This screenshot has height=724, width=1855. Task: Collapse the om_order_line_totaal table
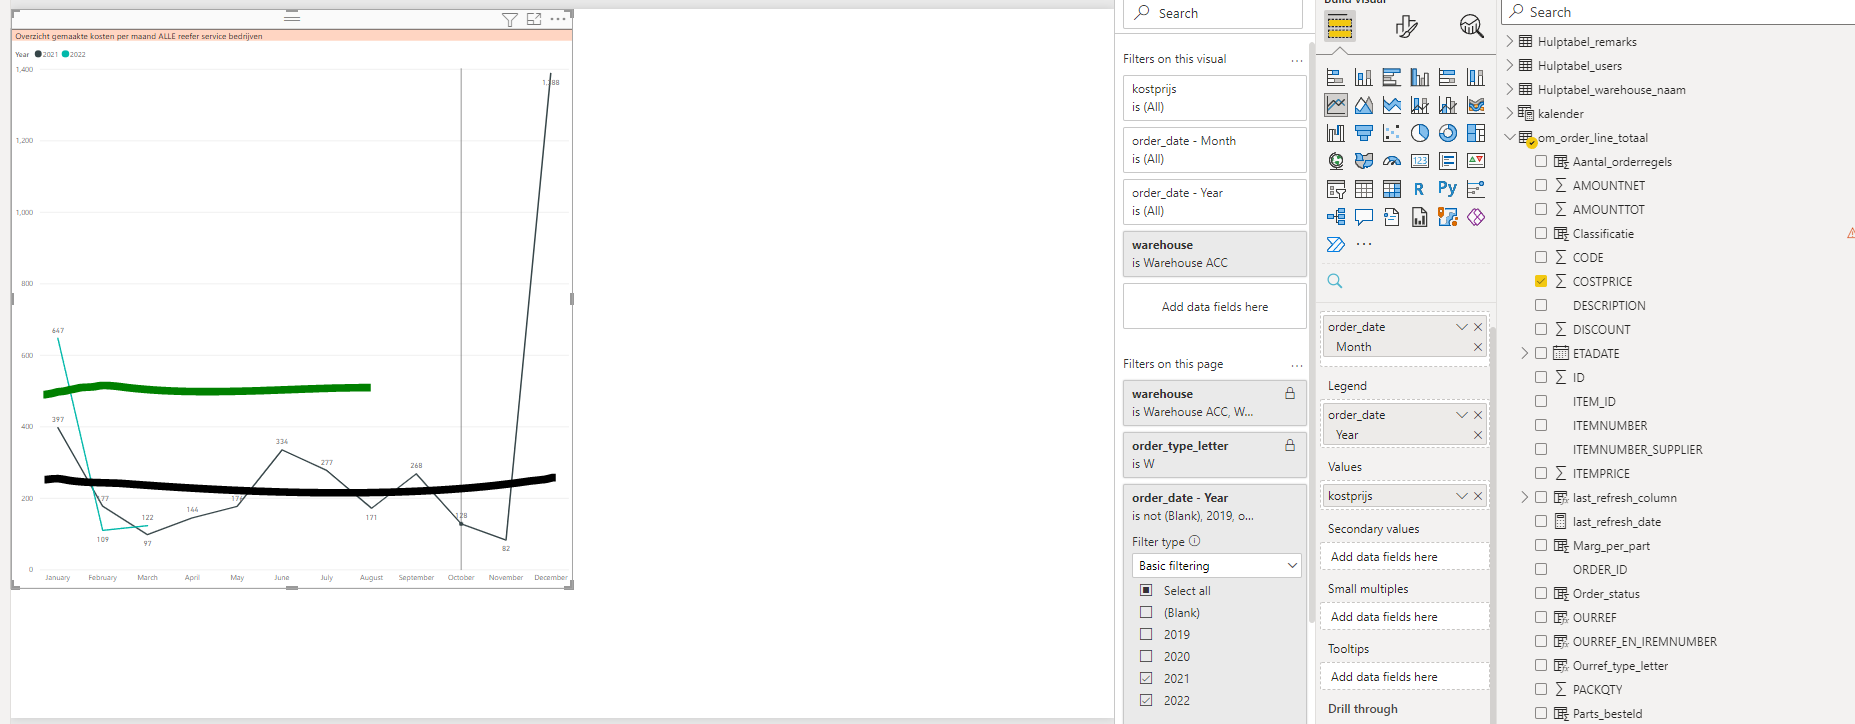tap(1510, 137)
